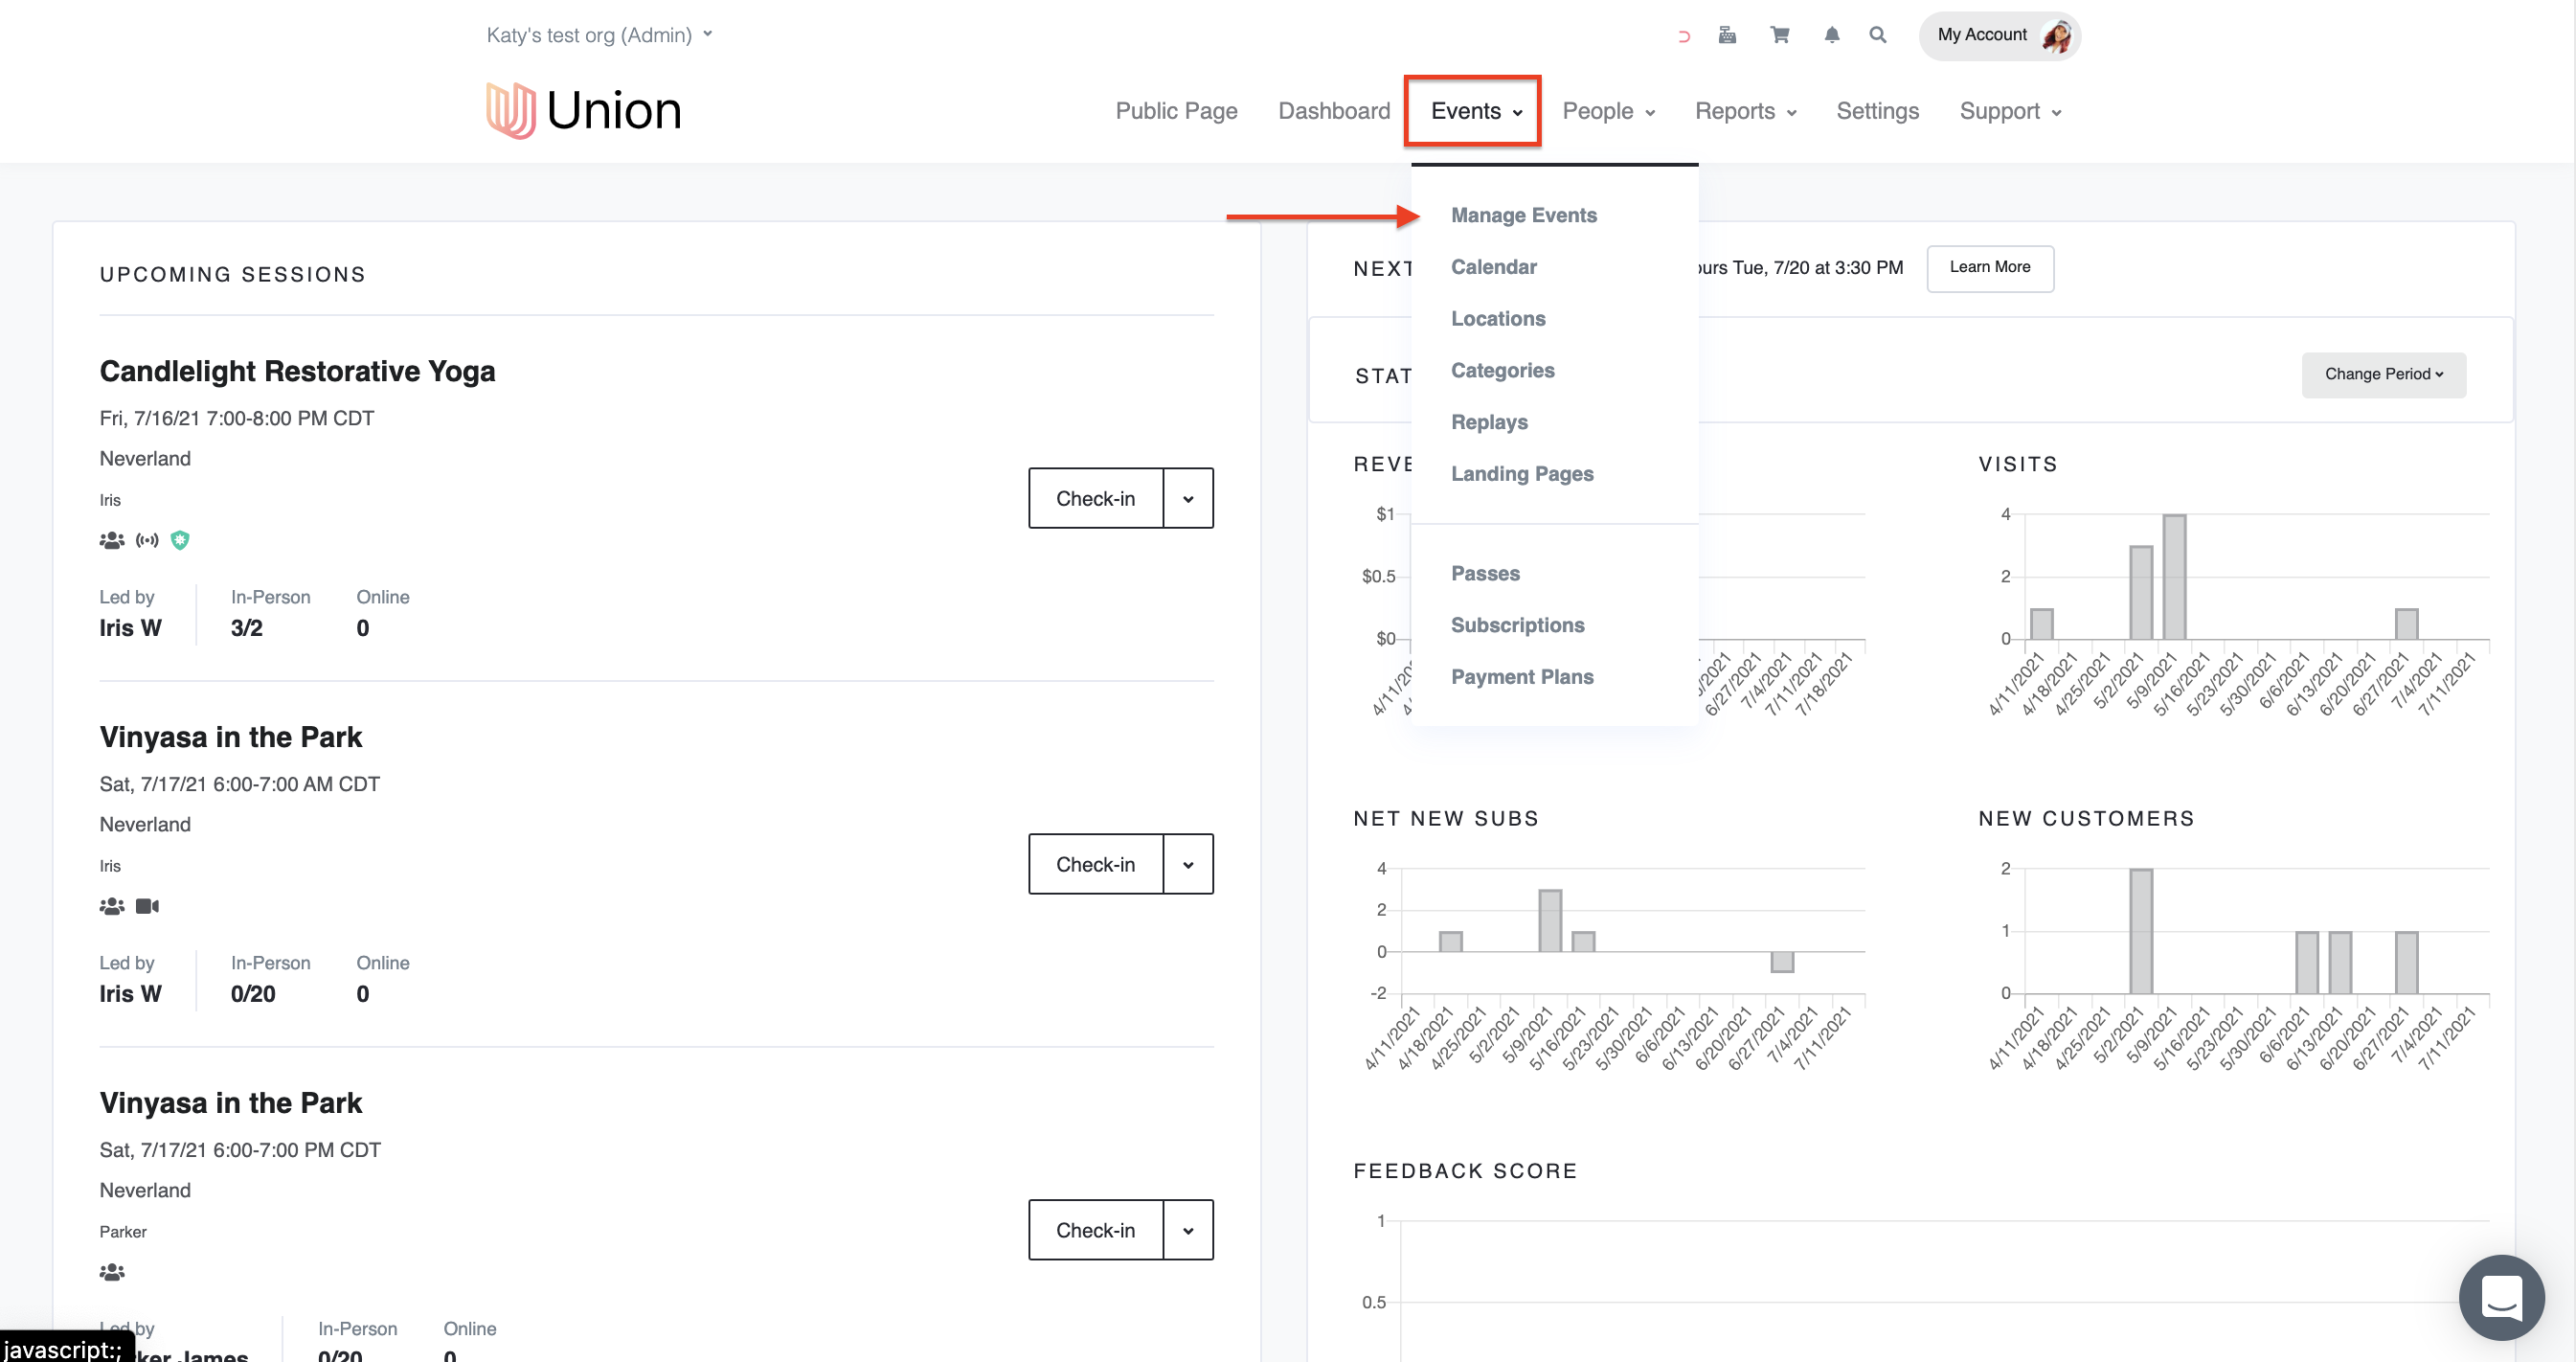Choose Subscriptions in the Events dropdown
The width and height of the screenshot is (2576, 1362).
pyautogui.click(x=1517, y=625)
